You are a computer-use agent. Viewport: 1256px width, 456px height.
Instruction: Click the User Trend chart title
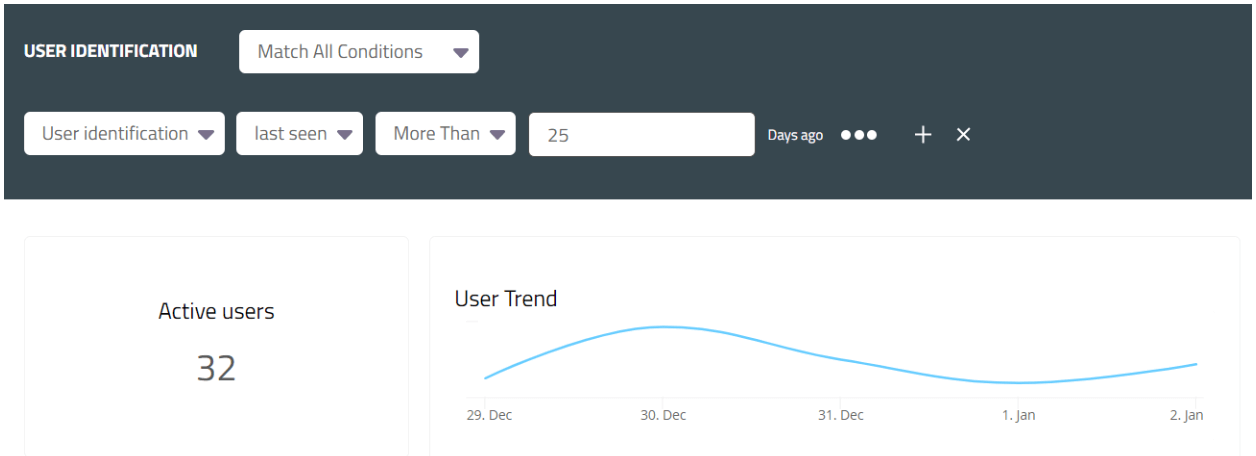[x=506, y=298]
